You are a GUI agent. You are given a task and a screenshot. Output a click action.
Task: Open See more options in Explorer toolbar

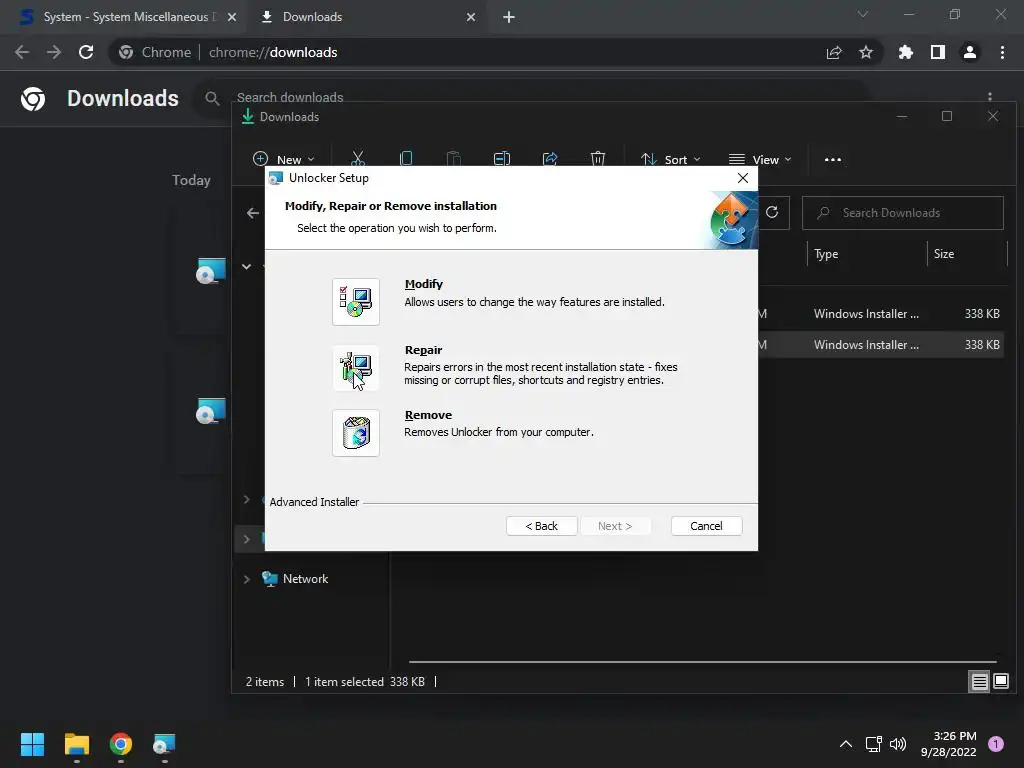[x=833, y=159]
